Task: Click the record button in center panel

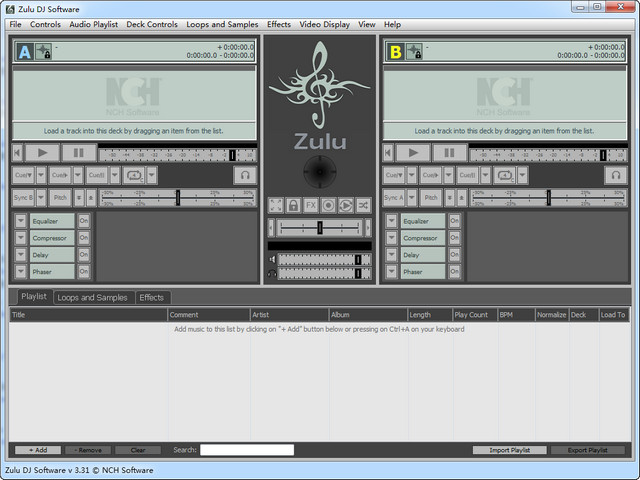Action: pos(328,205)
